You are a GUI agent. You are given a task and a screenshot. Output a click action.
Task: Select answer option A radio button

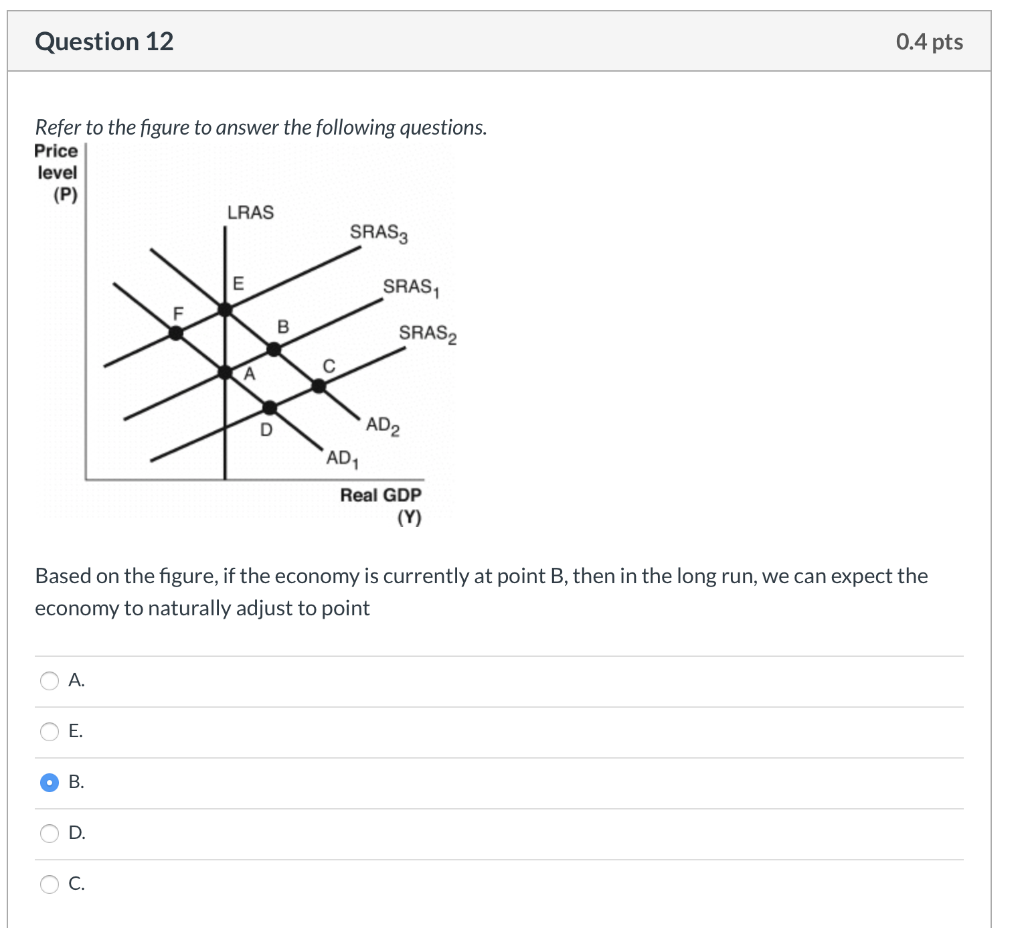[x=47, y=680]
